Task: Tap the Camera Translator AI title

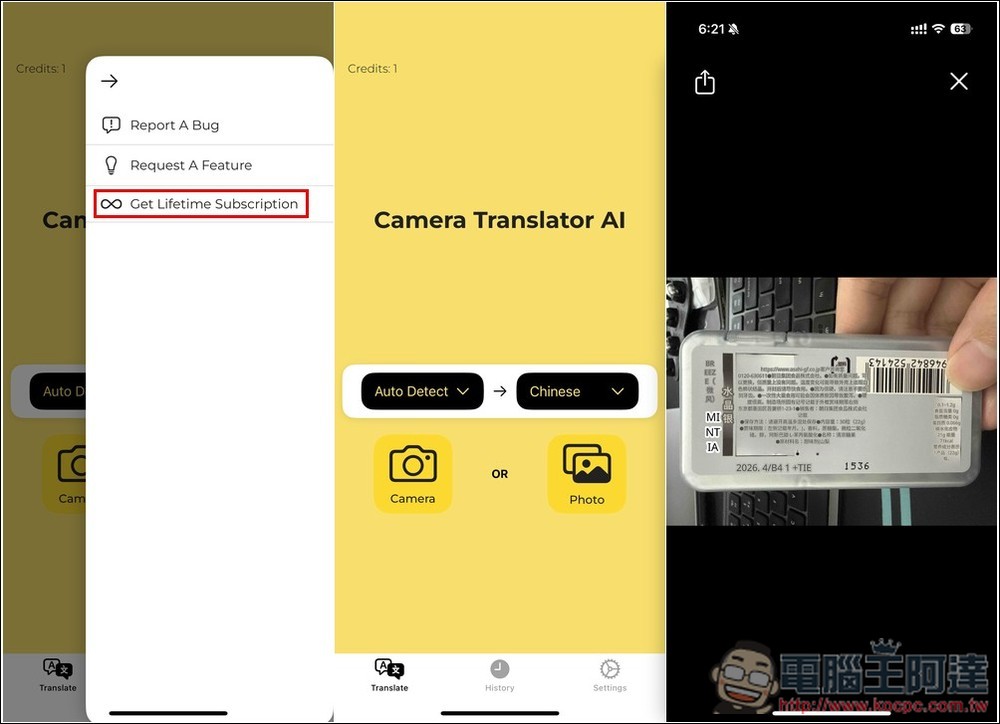Action: [499, 220]
